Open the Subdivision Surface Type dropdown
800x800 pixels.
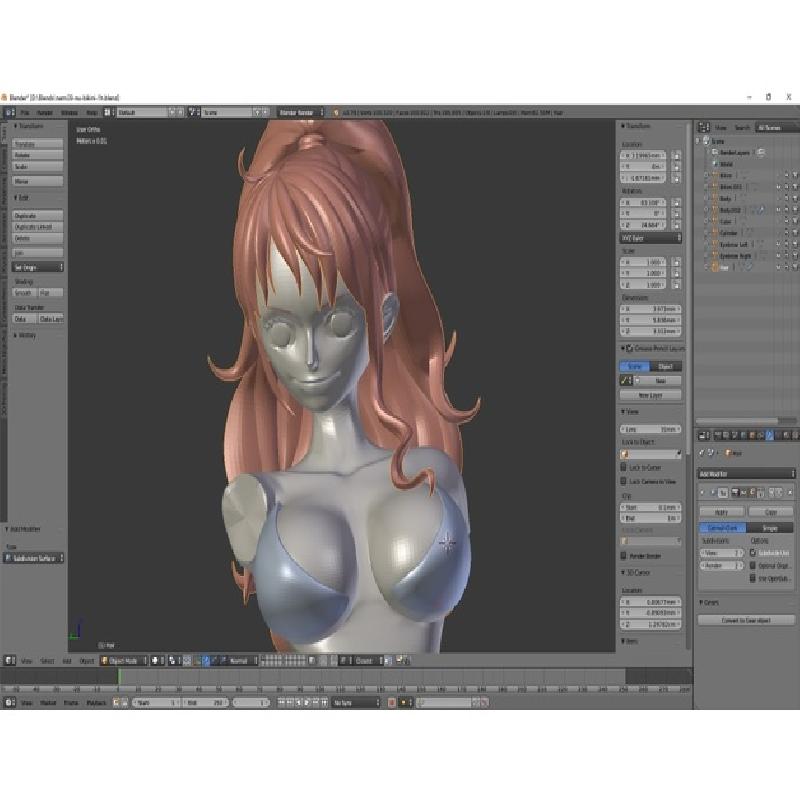pos(33,558)
